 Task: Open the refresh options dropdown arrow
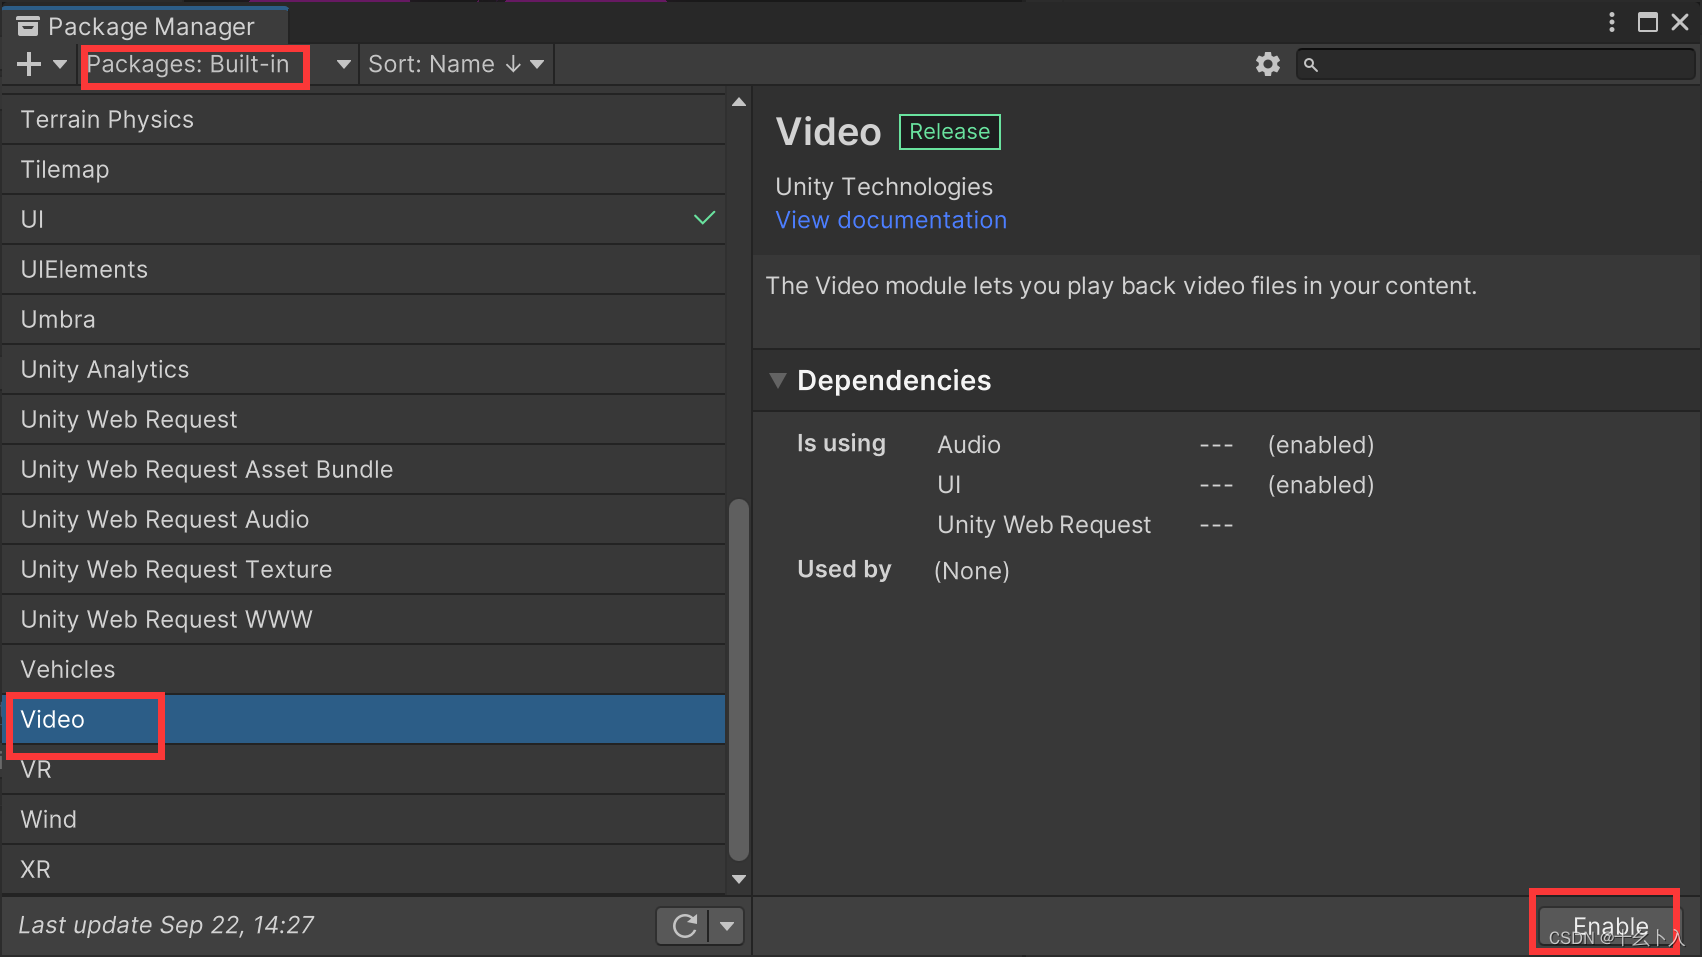727,926
